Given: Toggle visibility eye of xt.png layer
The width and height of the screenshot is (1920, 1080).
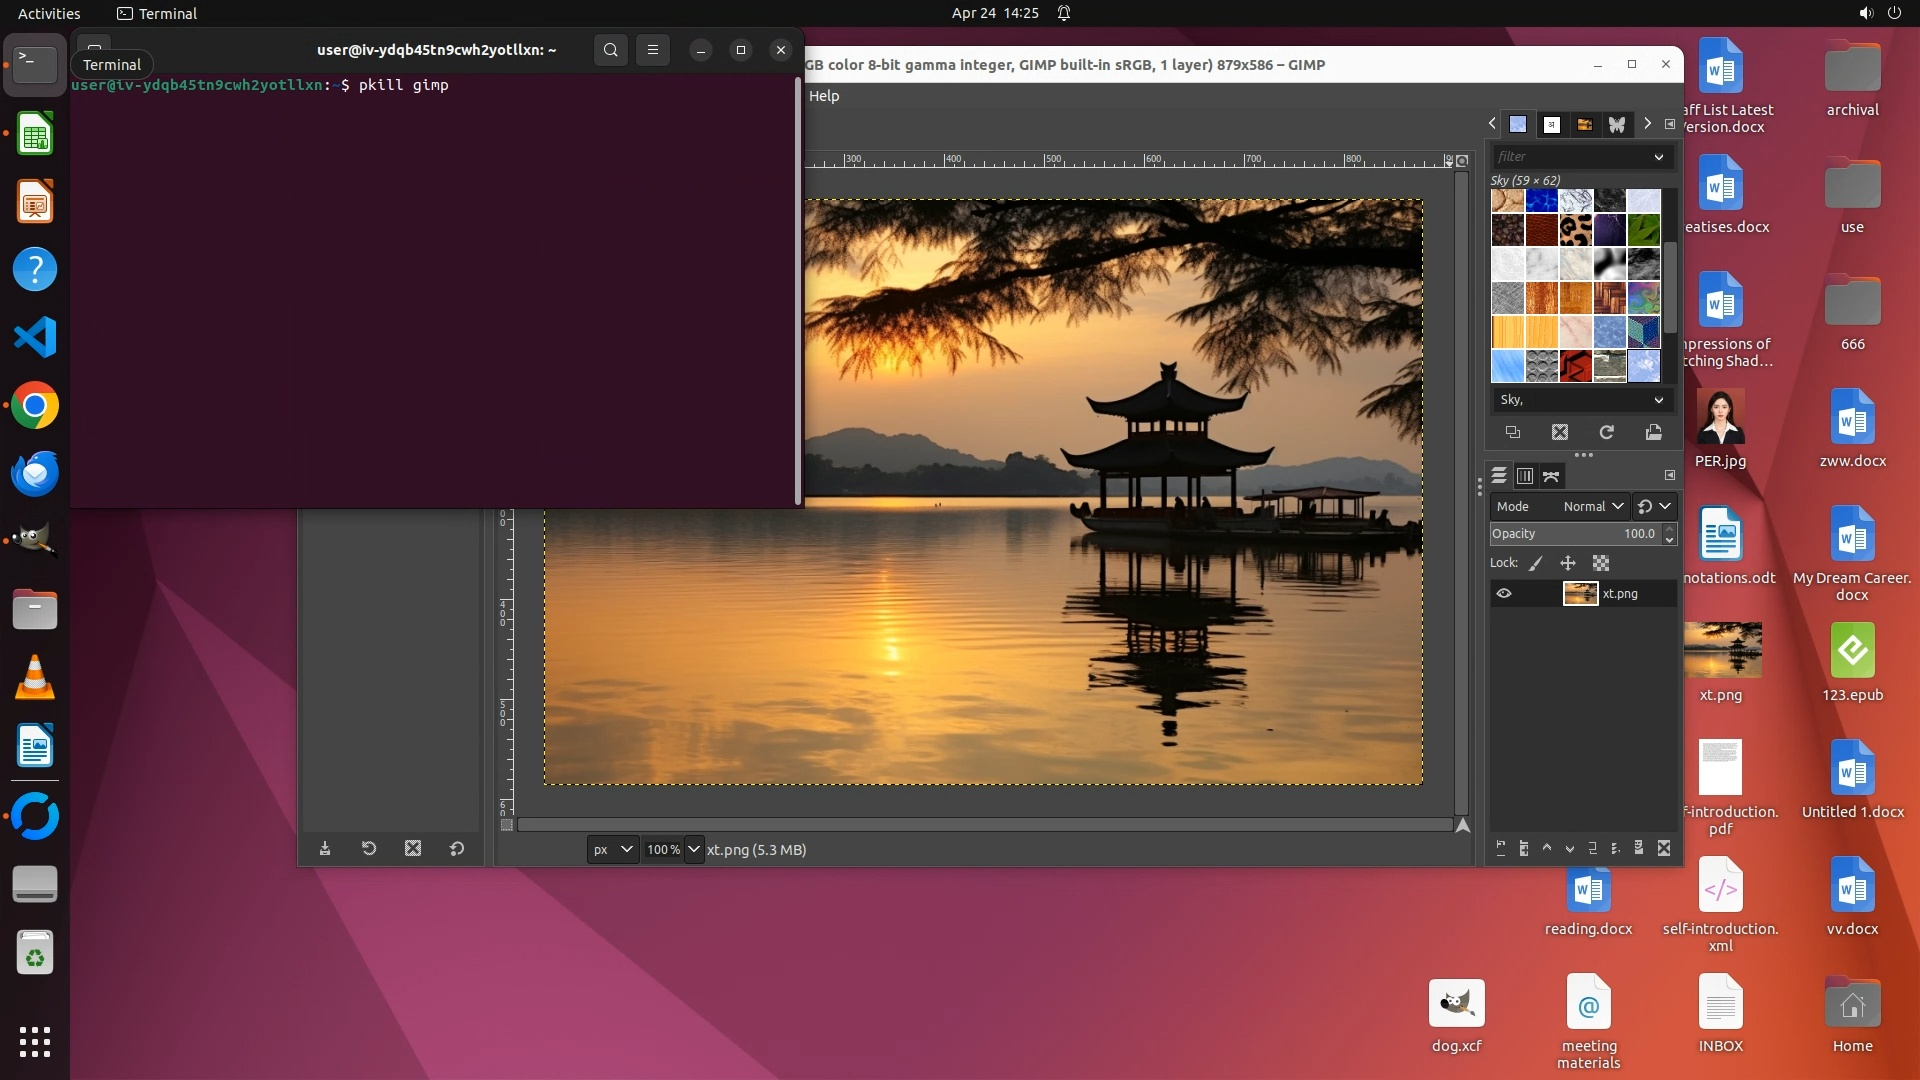Looking at the screenshot, I should 1503,593.
